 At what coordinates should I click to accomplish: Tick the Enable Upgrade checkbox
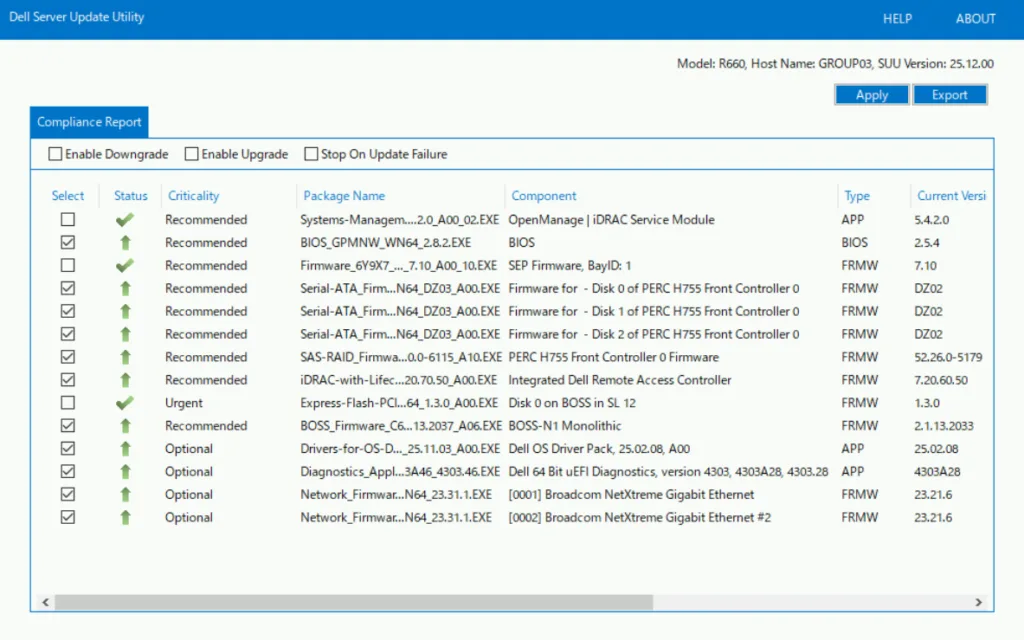[192, 155]
